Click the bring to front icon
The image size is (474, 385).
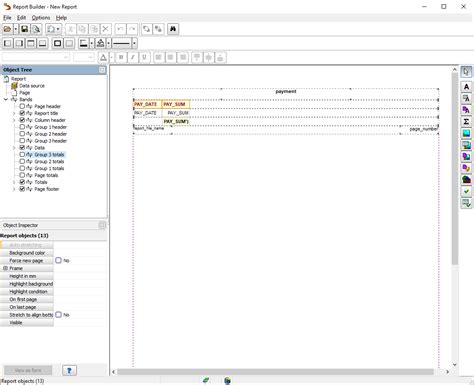(146, 29)
